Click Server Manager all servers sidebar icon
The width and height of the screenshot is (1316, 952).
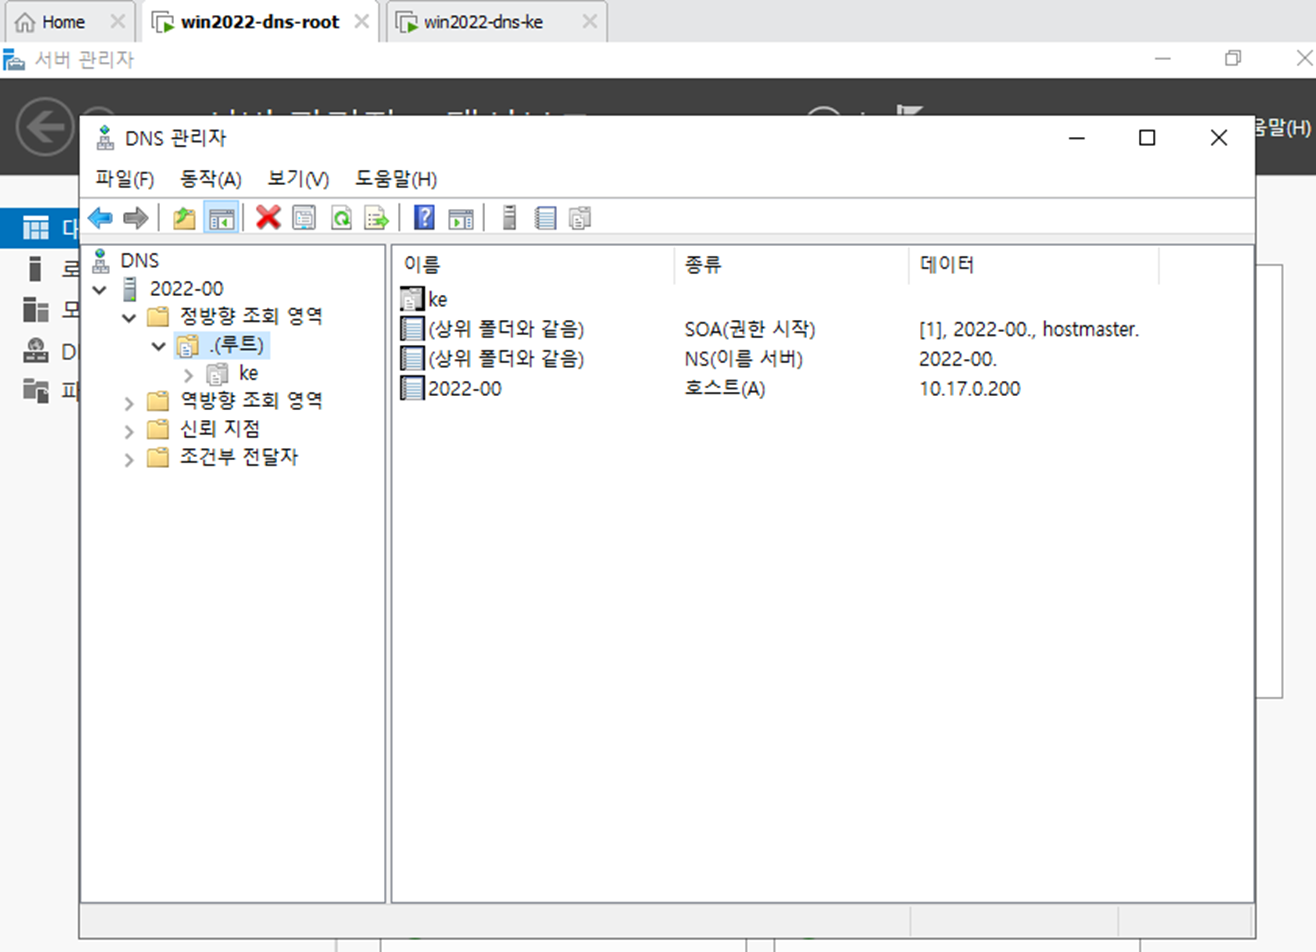(x=36, y=310)
